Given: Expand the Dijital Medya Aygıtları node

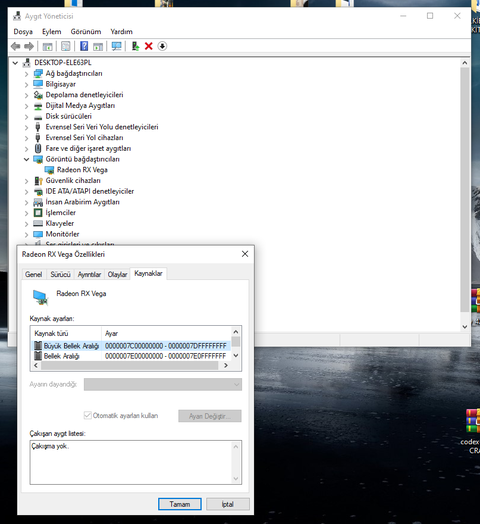Looking at the screenshot, I should [26, 106].
